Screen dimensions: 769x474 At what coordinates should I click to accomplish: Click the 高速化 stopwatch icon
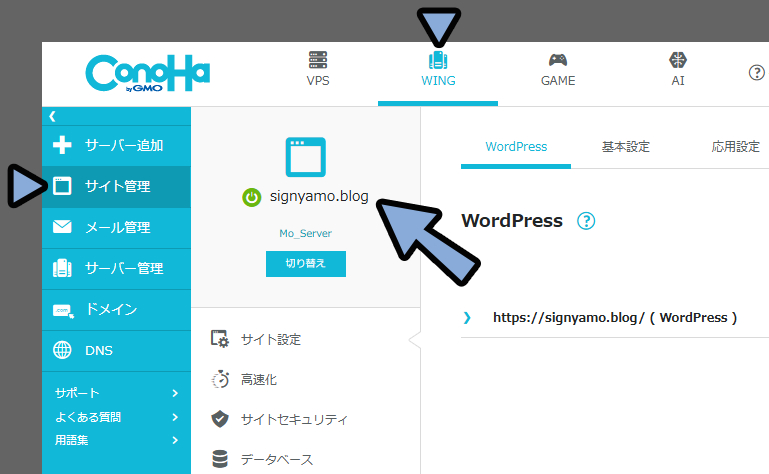(x=220, y=379)
